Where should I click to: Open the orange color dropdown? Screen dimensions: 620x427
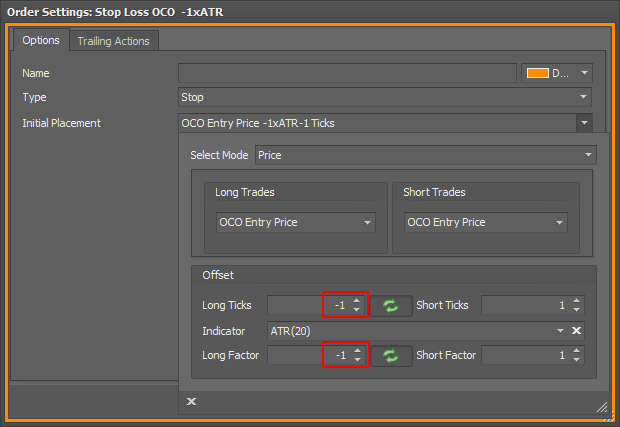click(x=556, y=73)
